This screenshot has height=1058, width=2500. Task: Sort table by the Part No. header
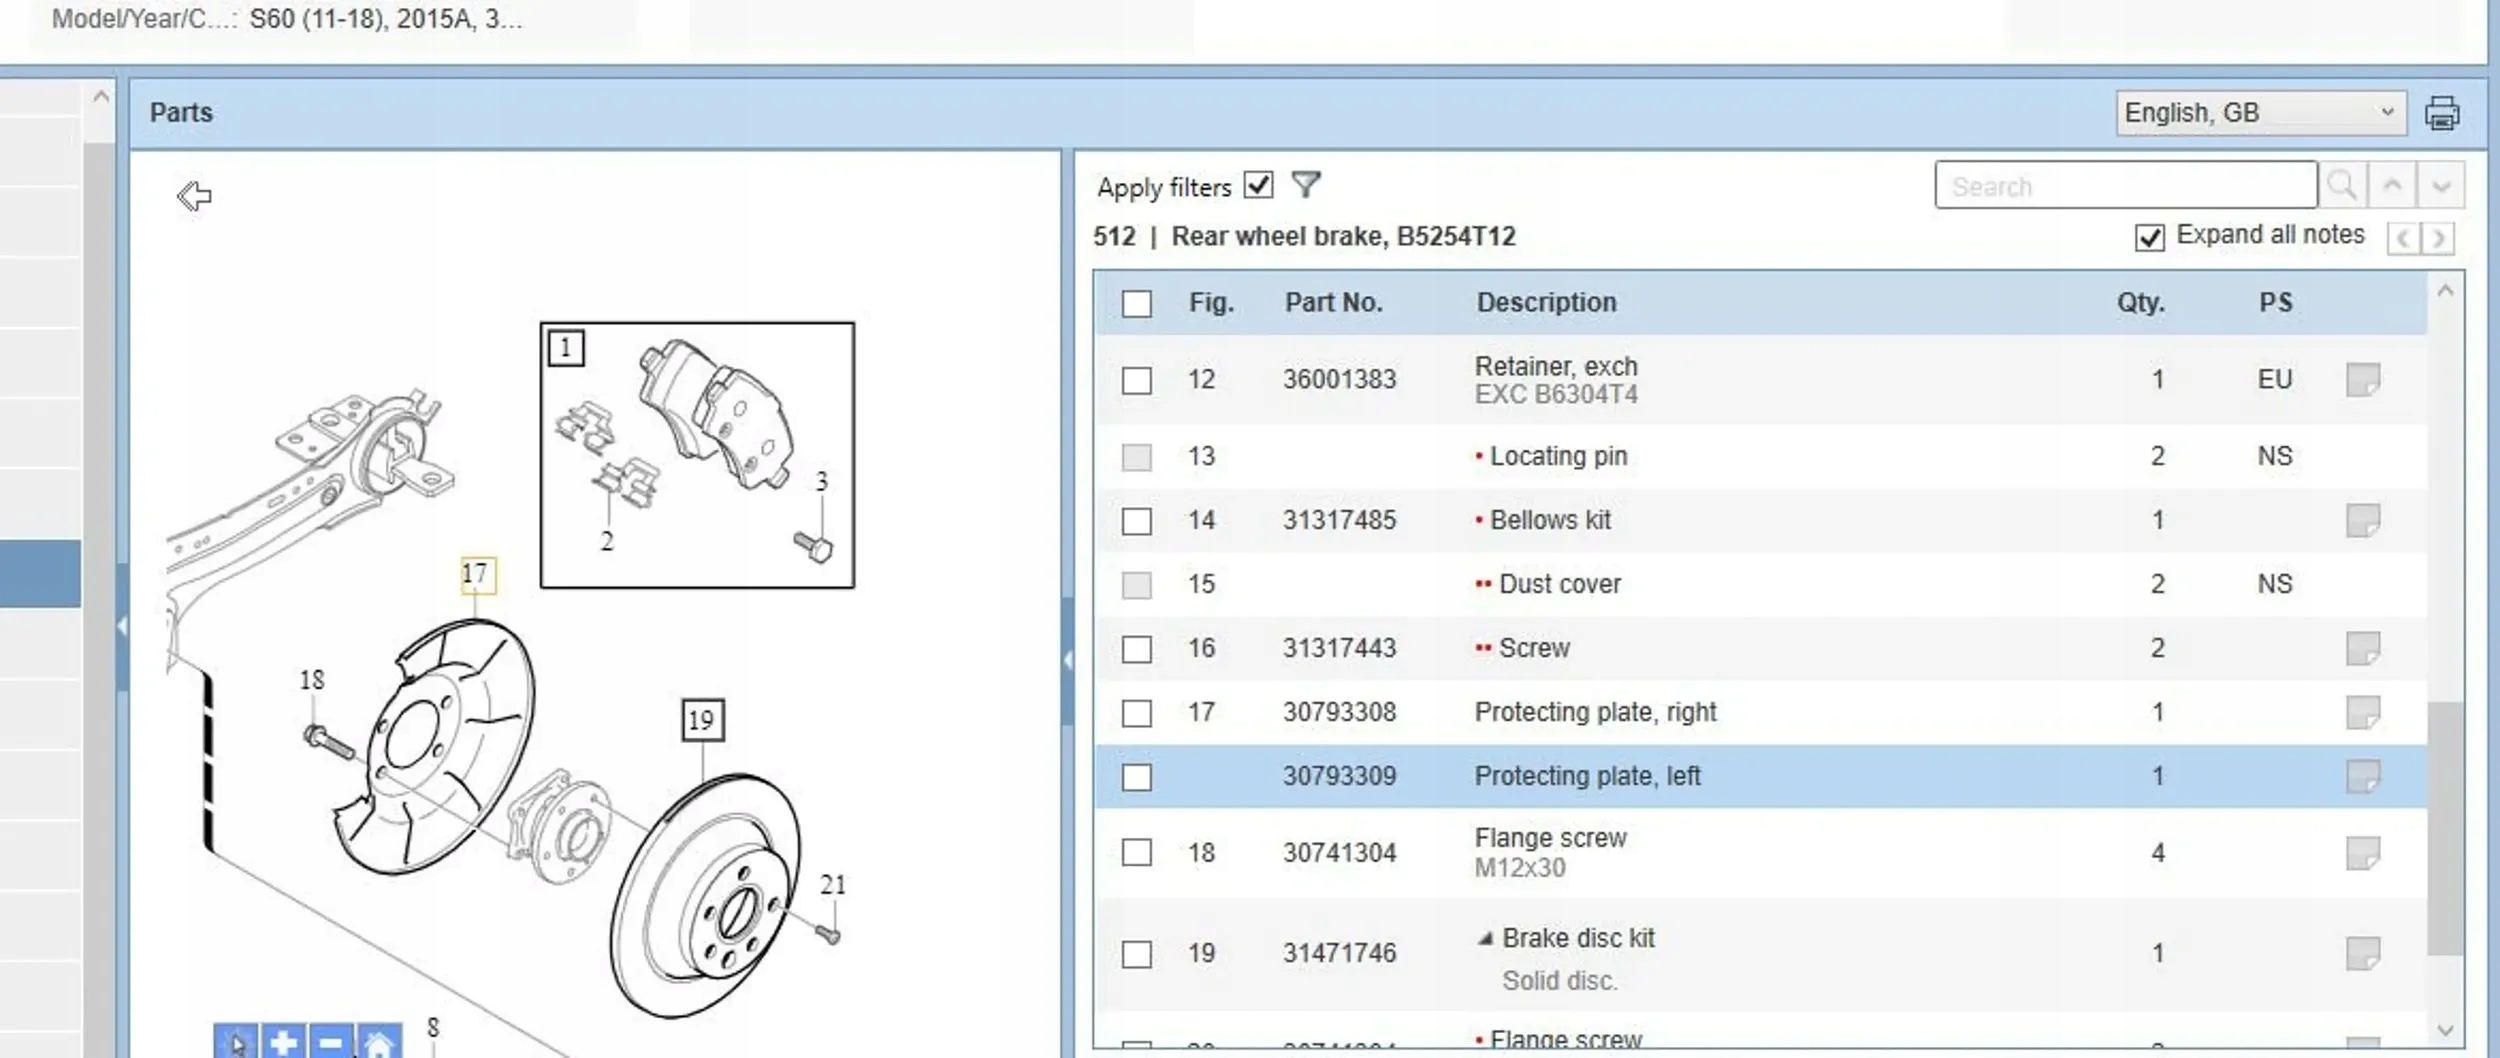[1334, 302]
